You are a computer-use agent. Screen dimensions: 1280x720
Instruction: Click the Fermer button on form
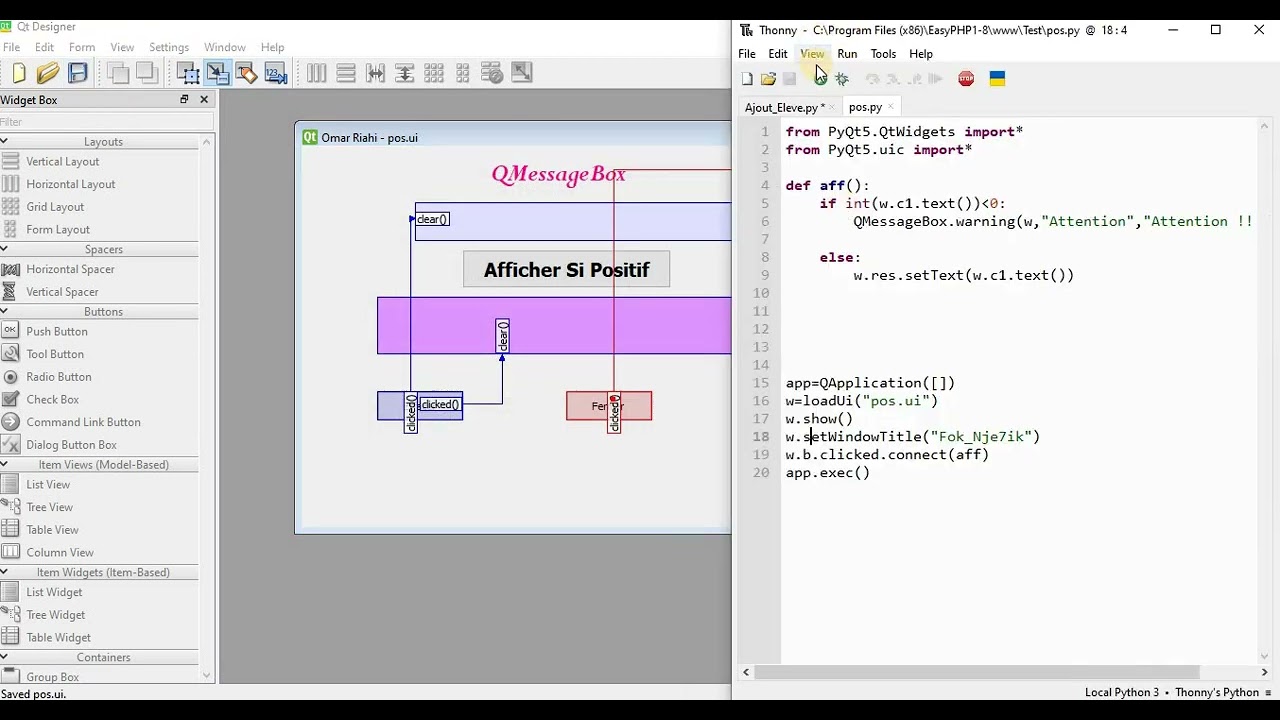click(x=609, y=406)
